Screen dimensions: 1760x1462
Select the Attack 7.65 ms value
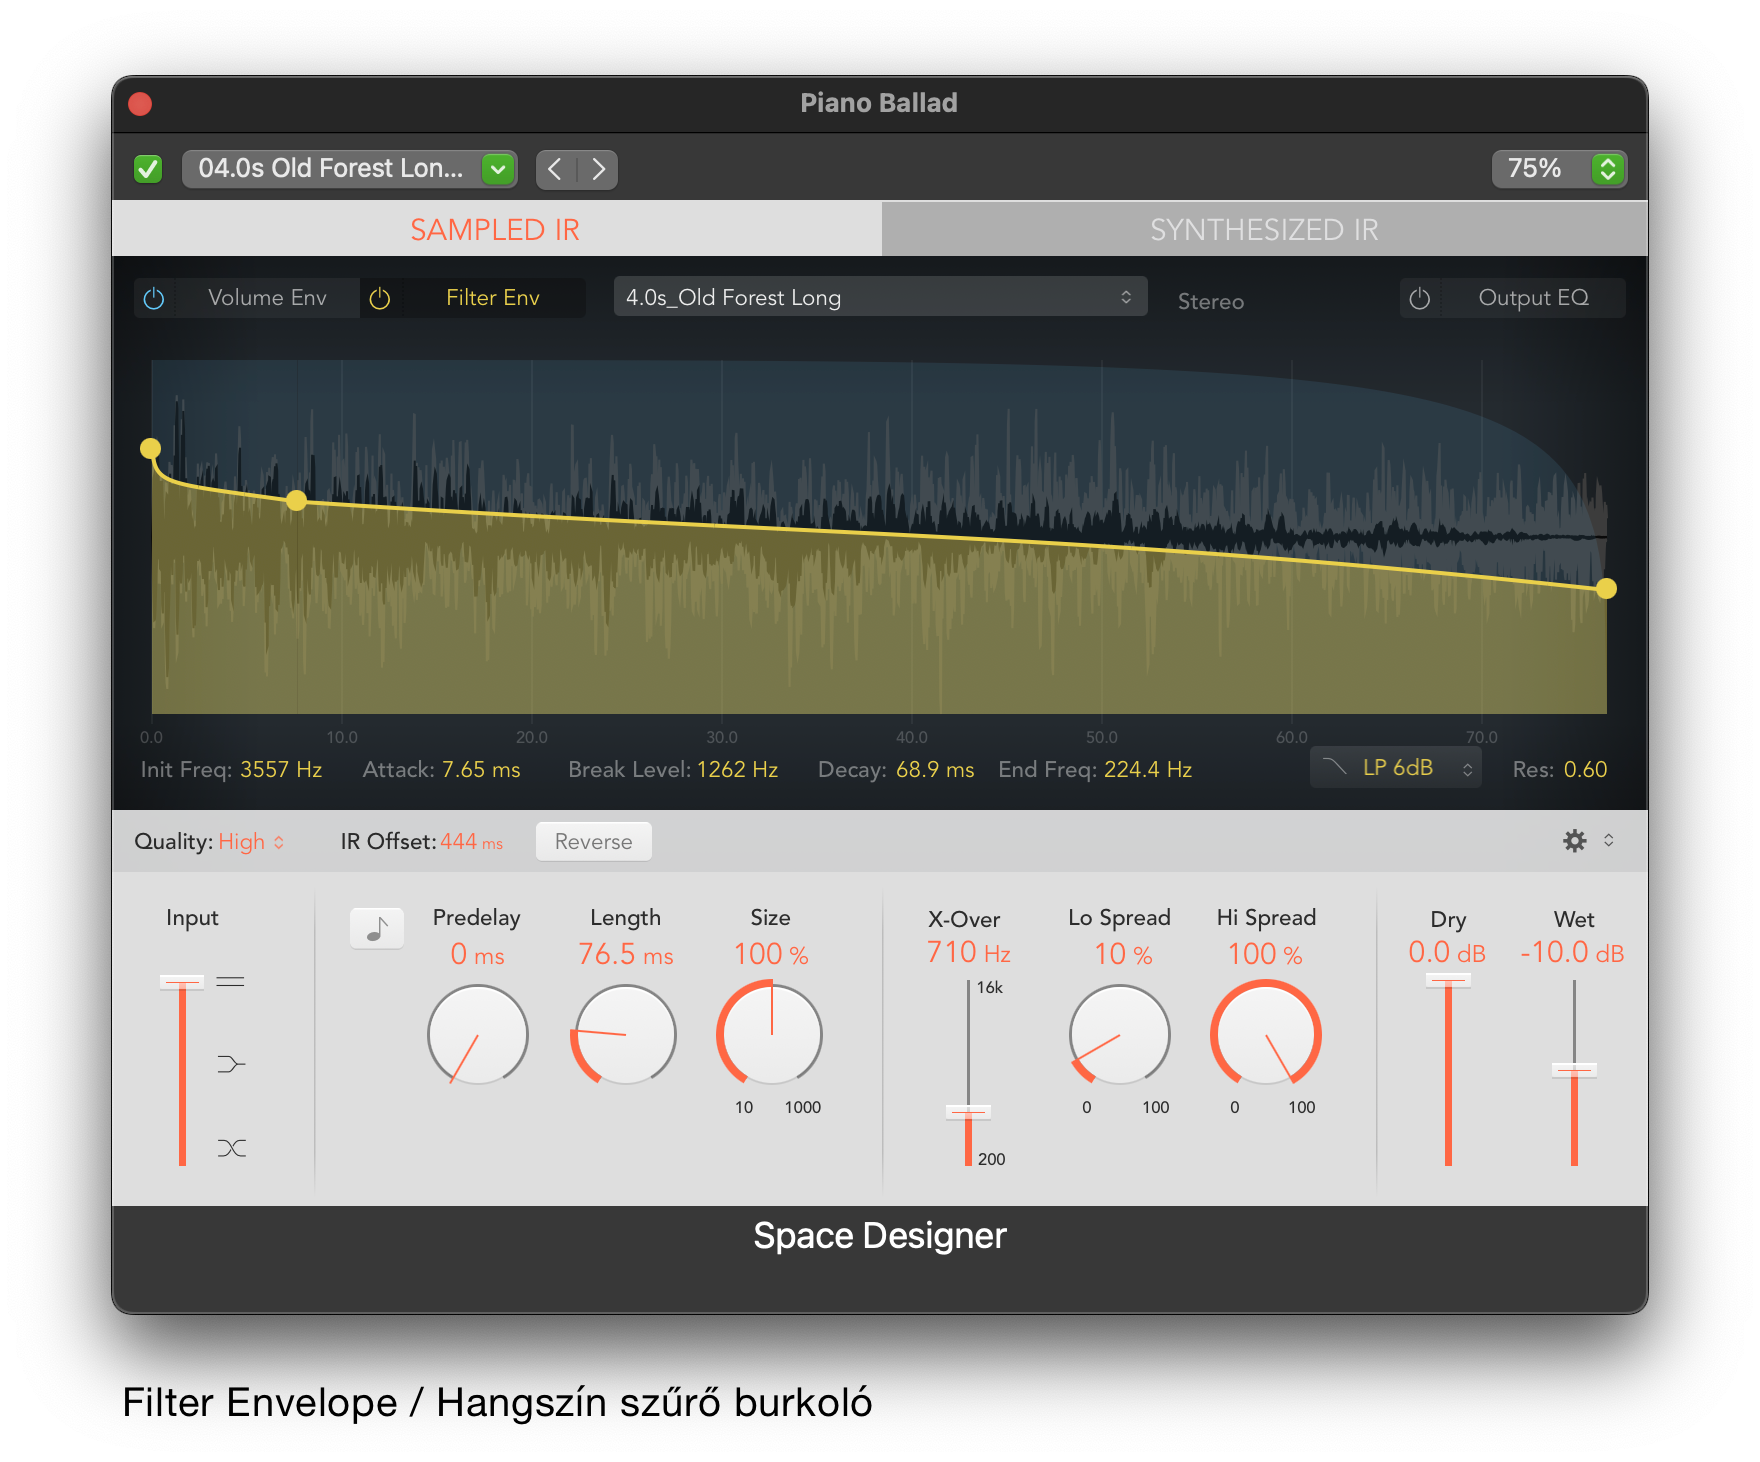481,769
